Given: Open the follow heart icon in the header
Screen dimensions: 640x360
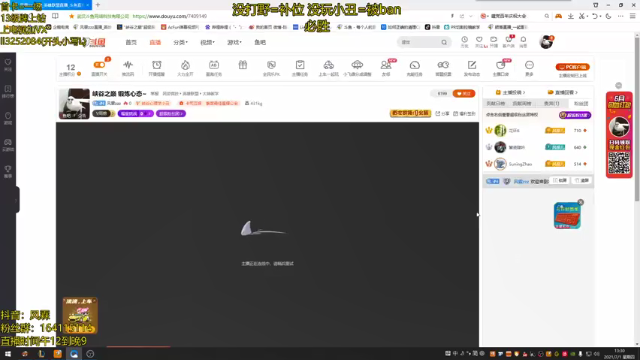Looking at the screenshot, I should tap(479, 40).
